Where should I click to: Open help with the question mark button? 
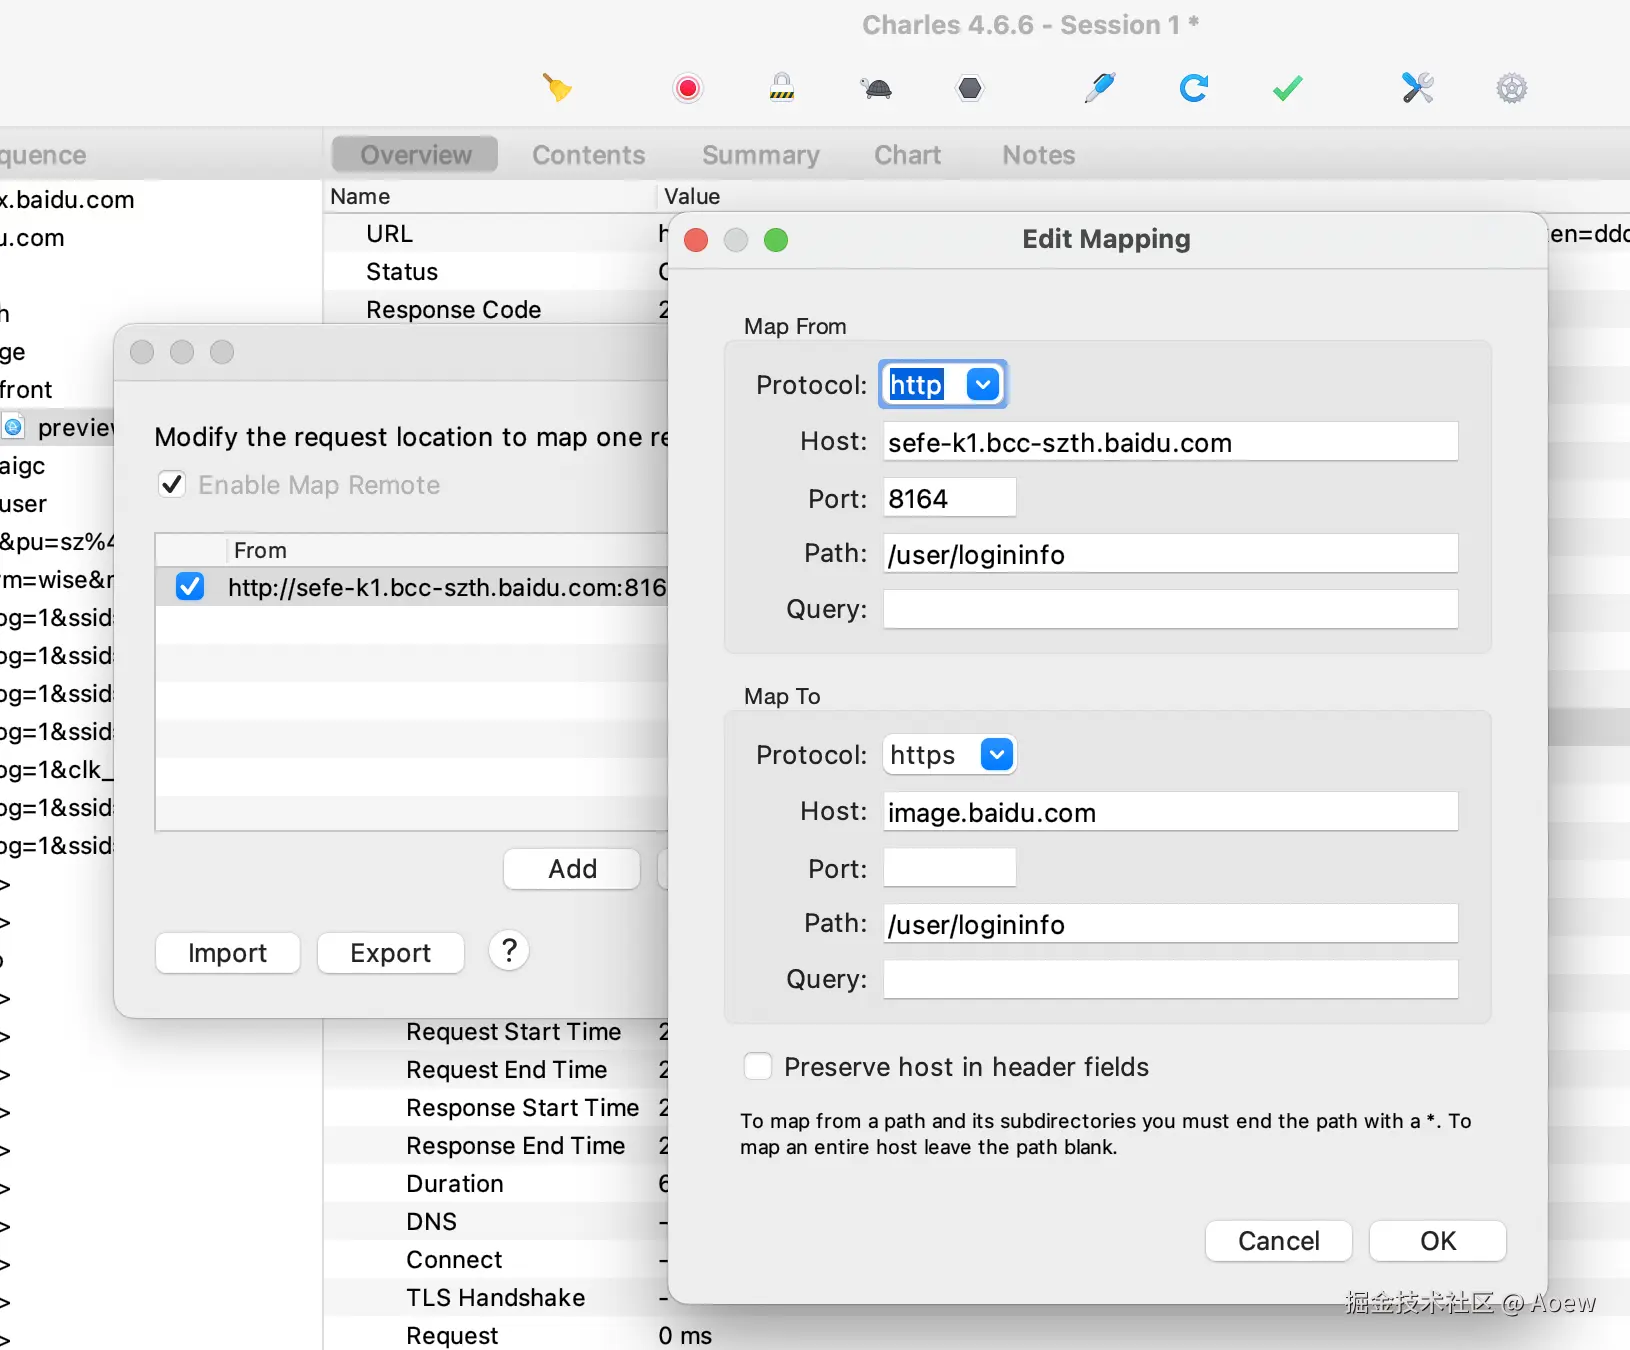tap(509, 950)
